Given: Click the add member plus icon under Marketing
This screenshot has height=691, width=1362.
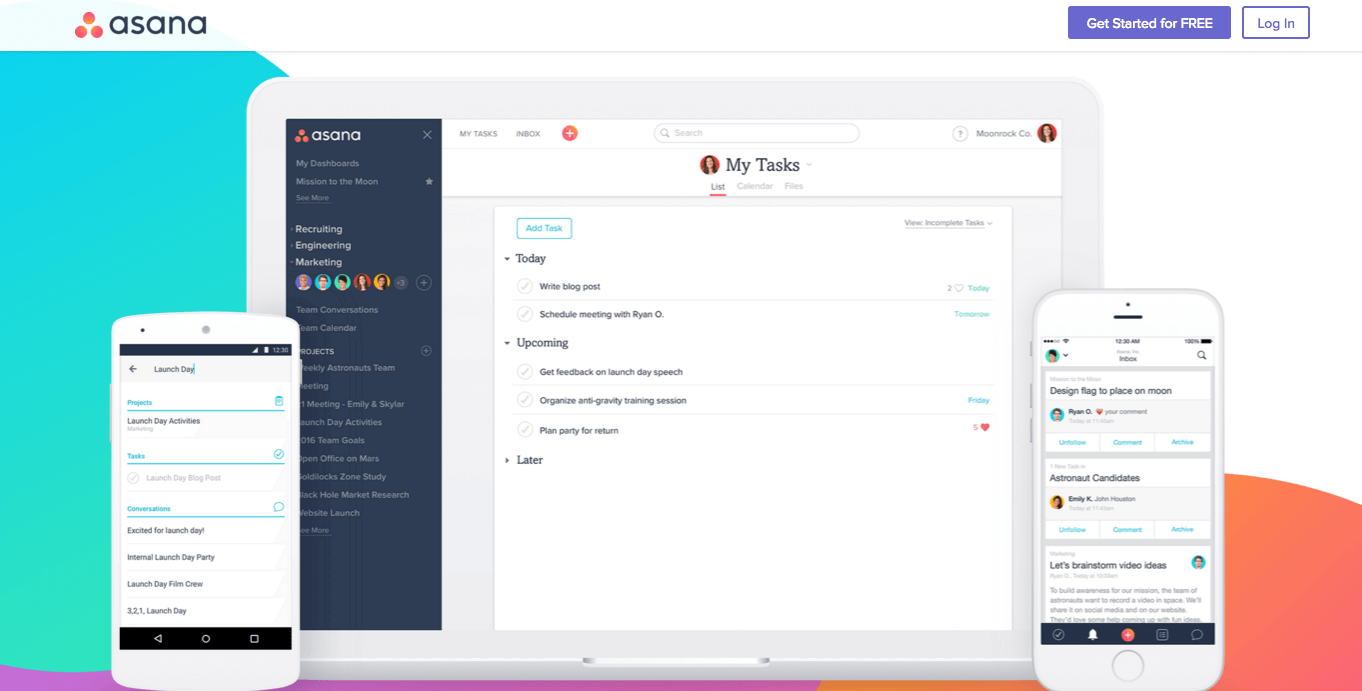Looking at the screenshot, I should coord(424,283).
